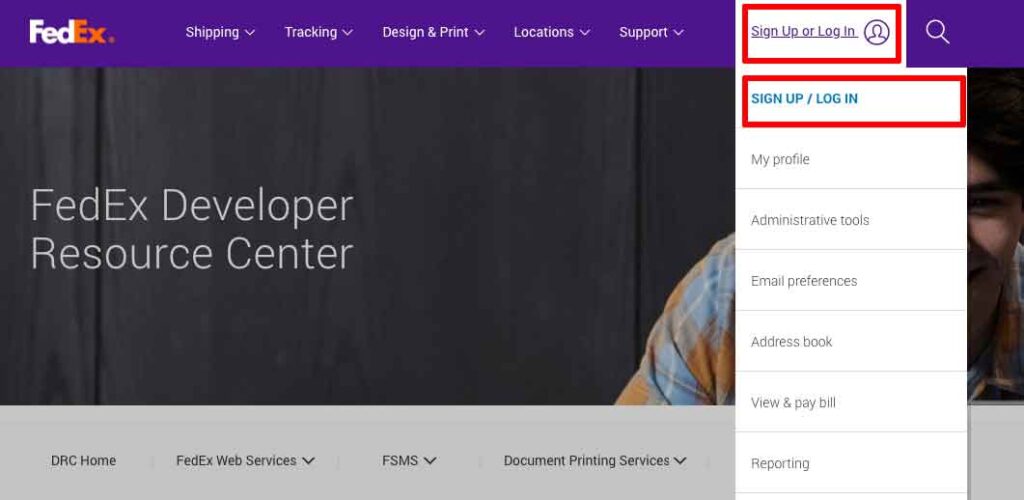Open Document Printing Services dropdown
Screen dimensions: 1024x500
595,461
